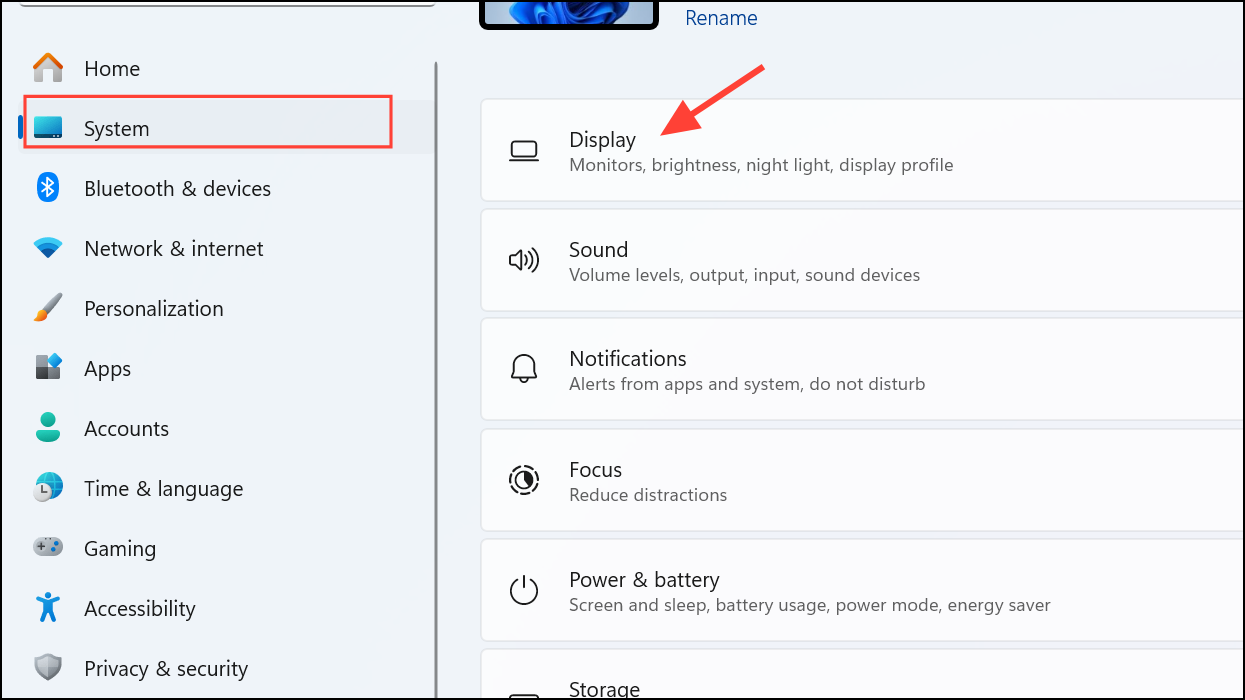Click the Windows wallpaper device thumbnail
This screenshot has height=700, width=1245.
click(x=568, y=14)
